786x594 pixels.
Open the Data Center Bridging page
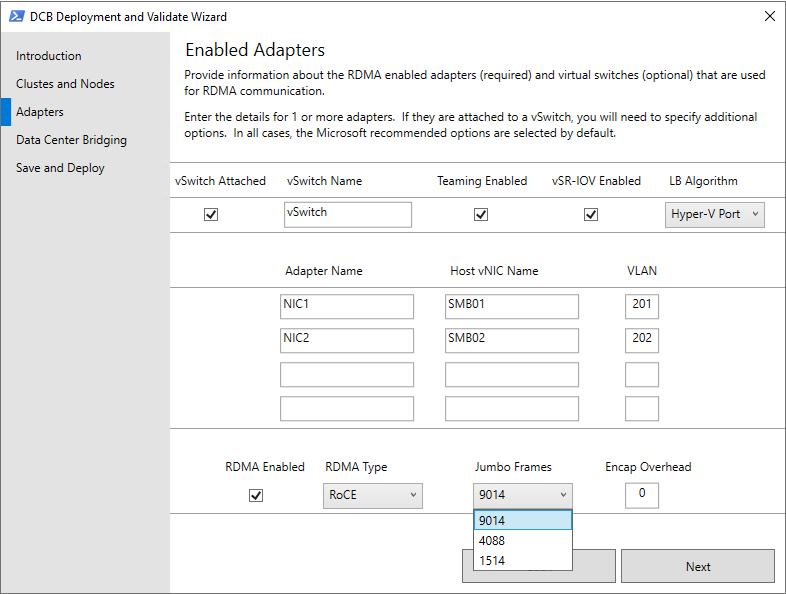point(71,140)
